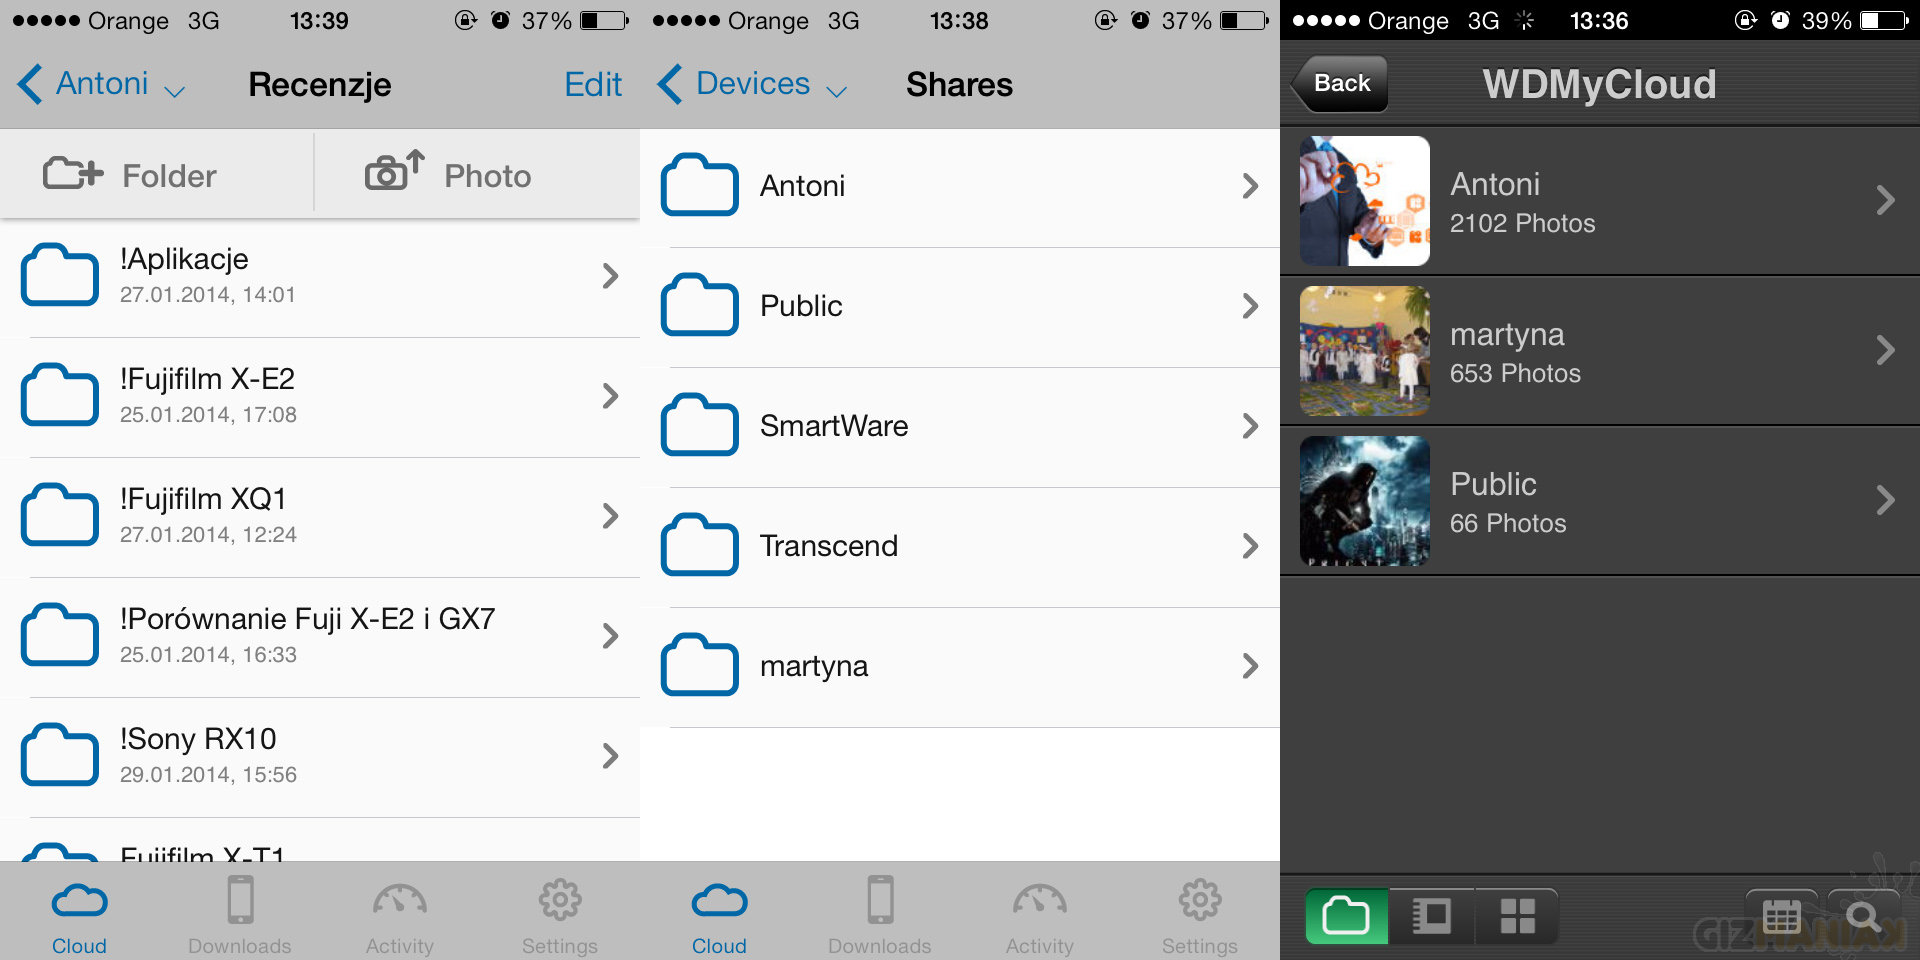This screenshot has height=960, width=1920.
Task: Open Downloads tab on Recenzje screen
Action: 240,915
